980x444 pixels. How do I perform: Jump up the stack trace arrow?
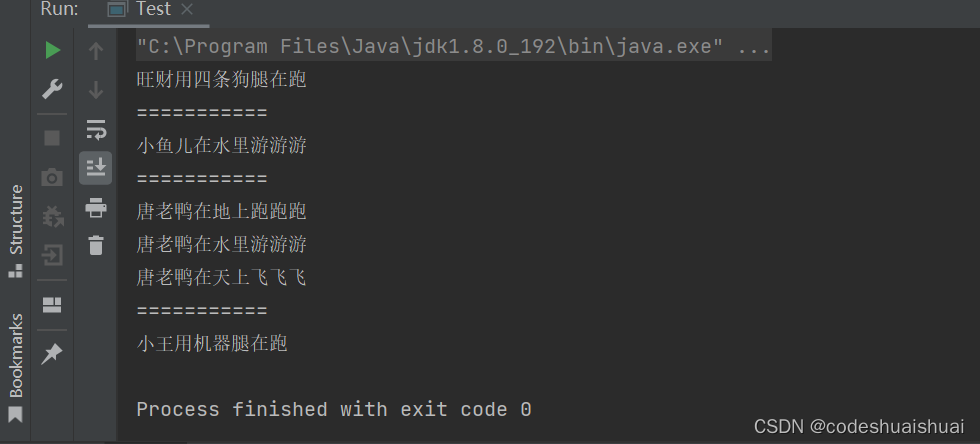pyautogui.click(x=96, y=51)
